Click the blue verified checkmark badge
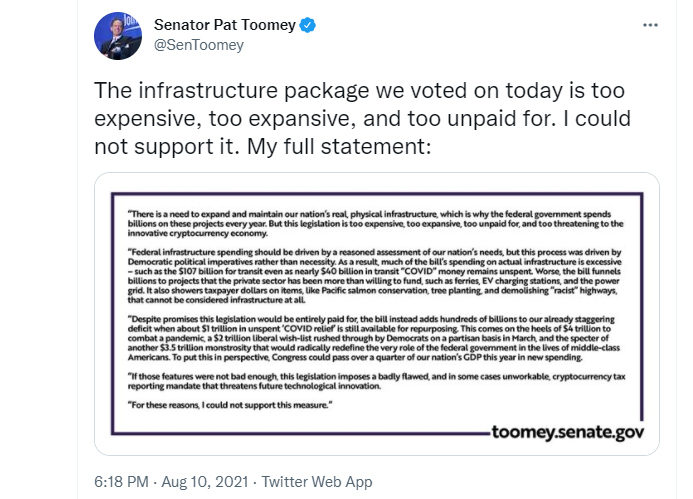 click(308, 25)
